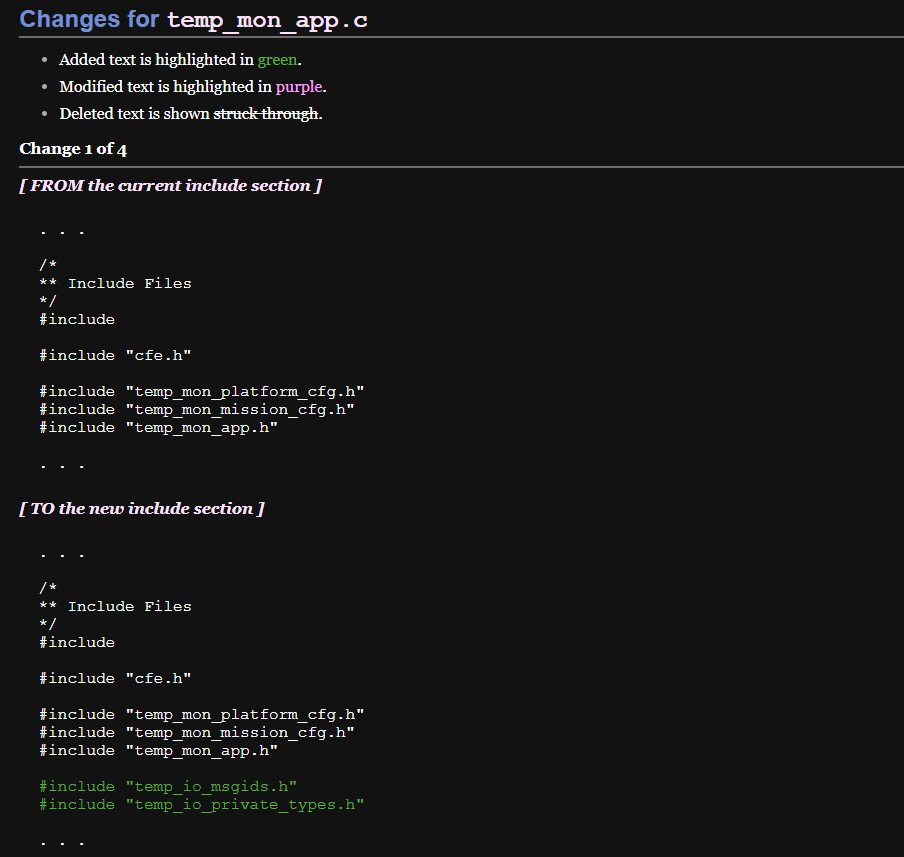Click the cfe.h include in the FROM section
The image size is (904, 857).
coord(115,356)
